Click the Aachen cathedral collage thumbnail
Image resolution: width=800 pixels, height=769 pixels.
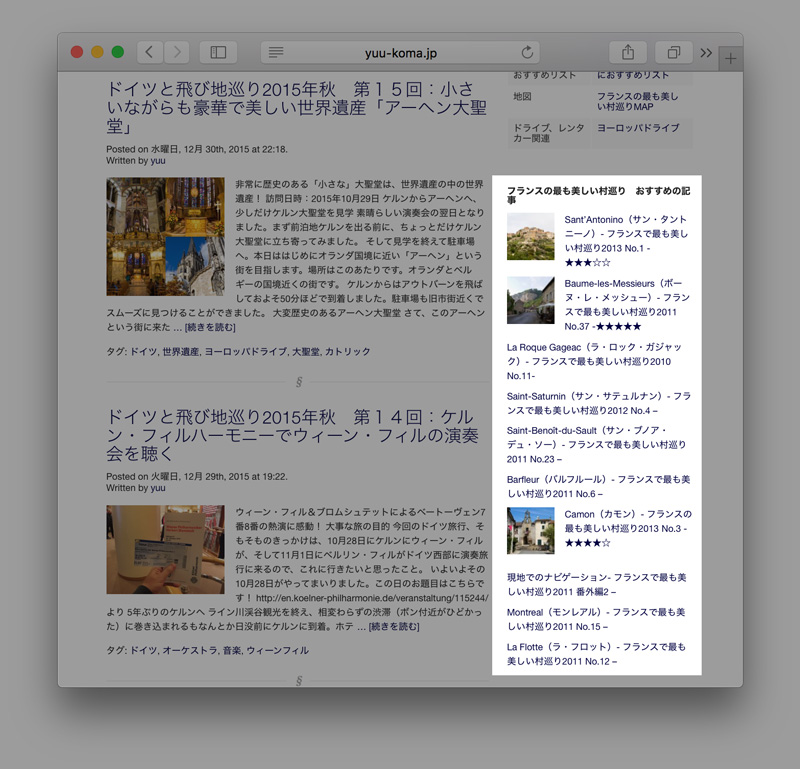tap(165, 236)
